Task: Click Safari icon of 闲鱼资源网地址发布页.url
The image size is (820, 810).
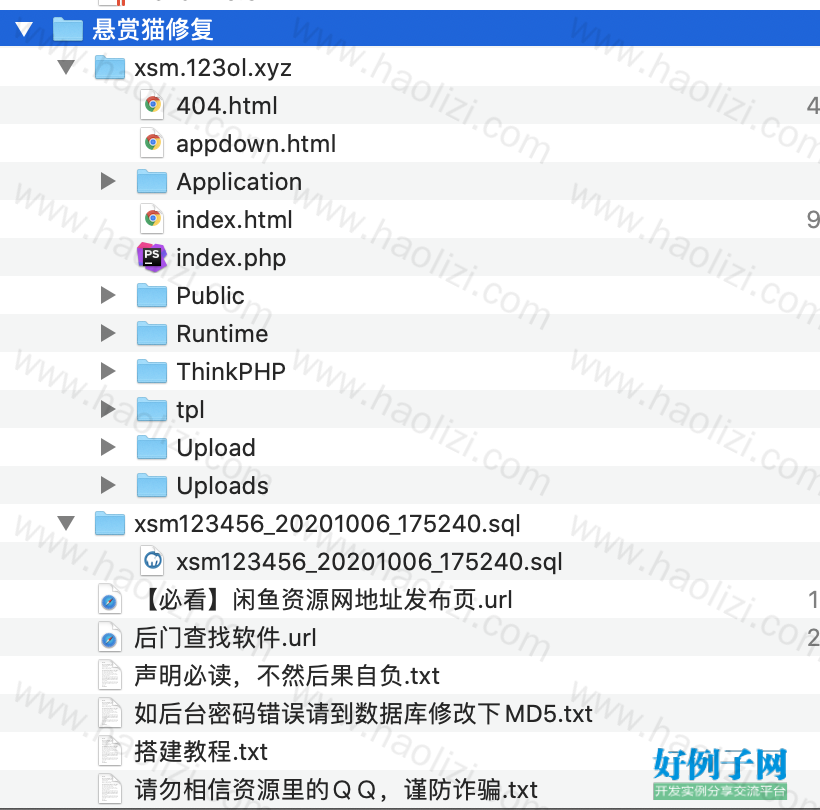Action: pos(110,599)
